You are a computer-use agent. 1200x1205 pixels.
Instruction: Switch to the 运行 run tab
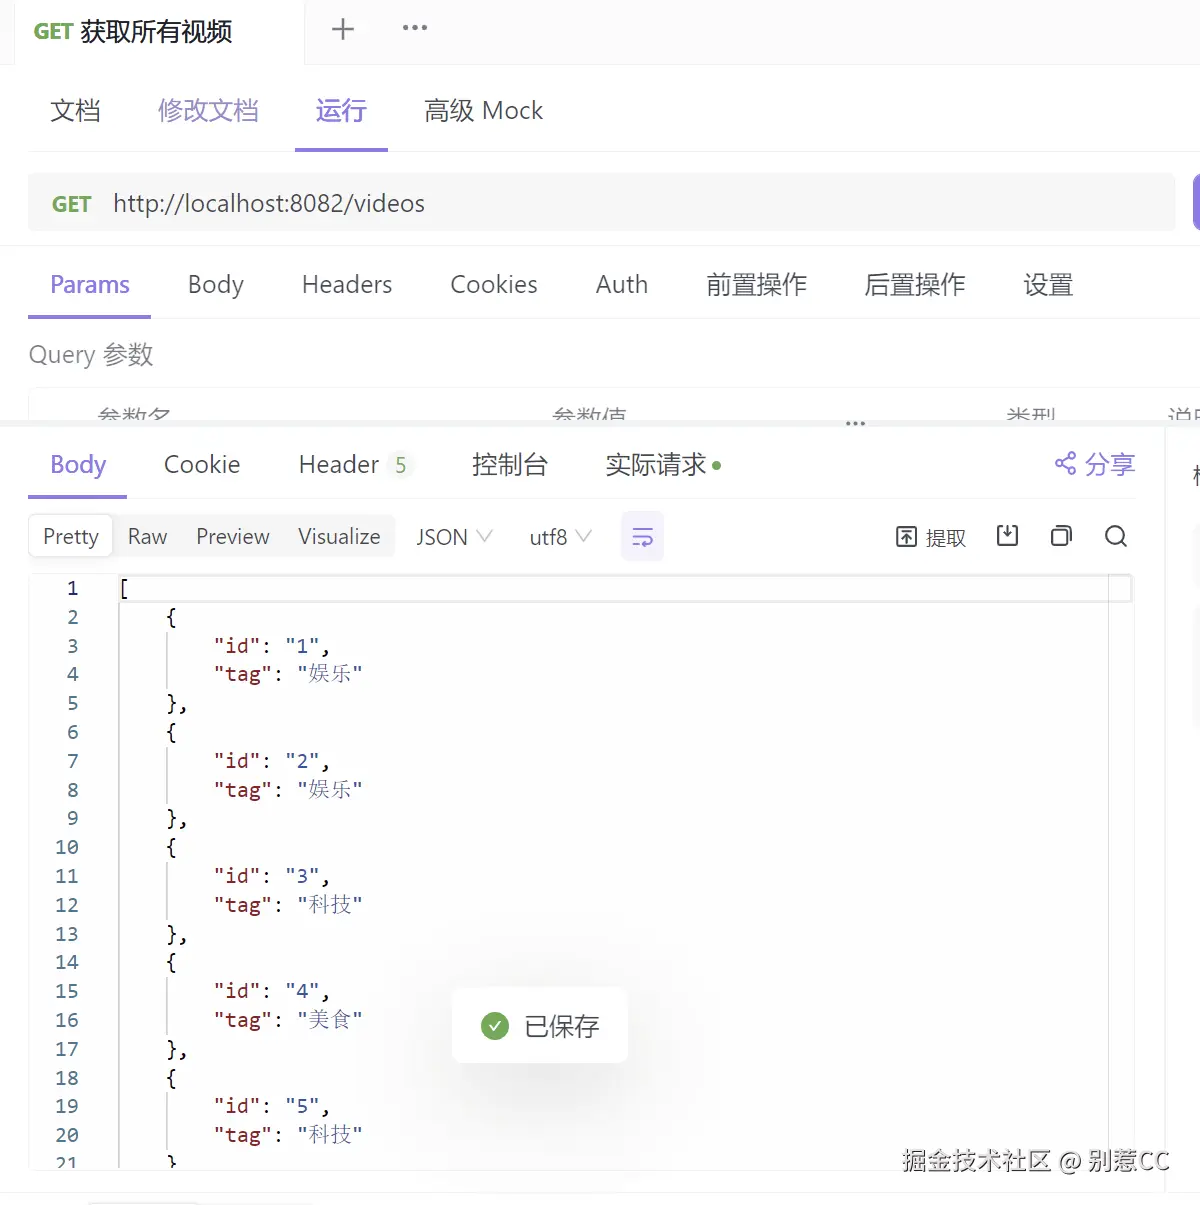341,111
